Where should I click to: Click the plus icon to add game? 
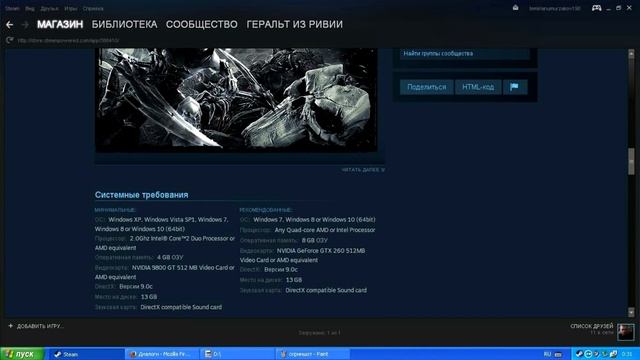(x=11, y=326)
